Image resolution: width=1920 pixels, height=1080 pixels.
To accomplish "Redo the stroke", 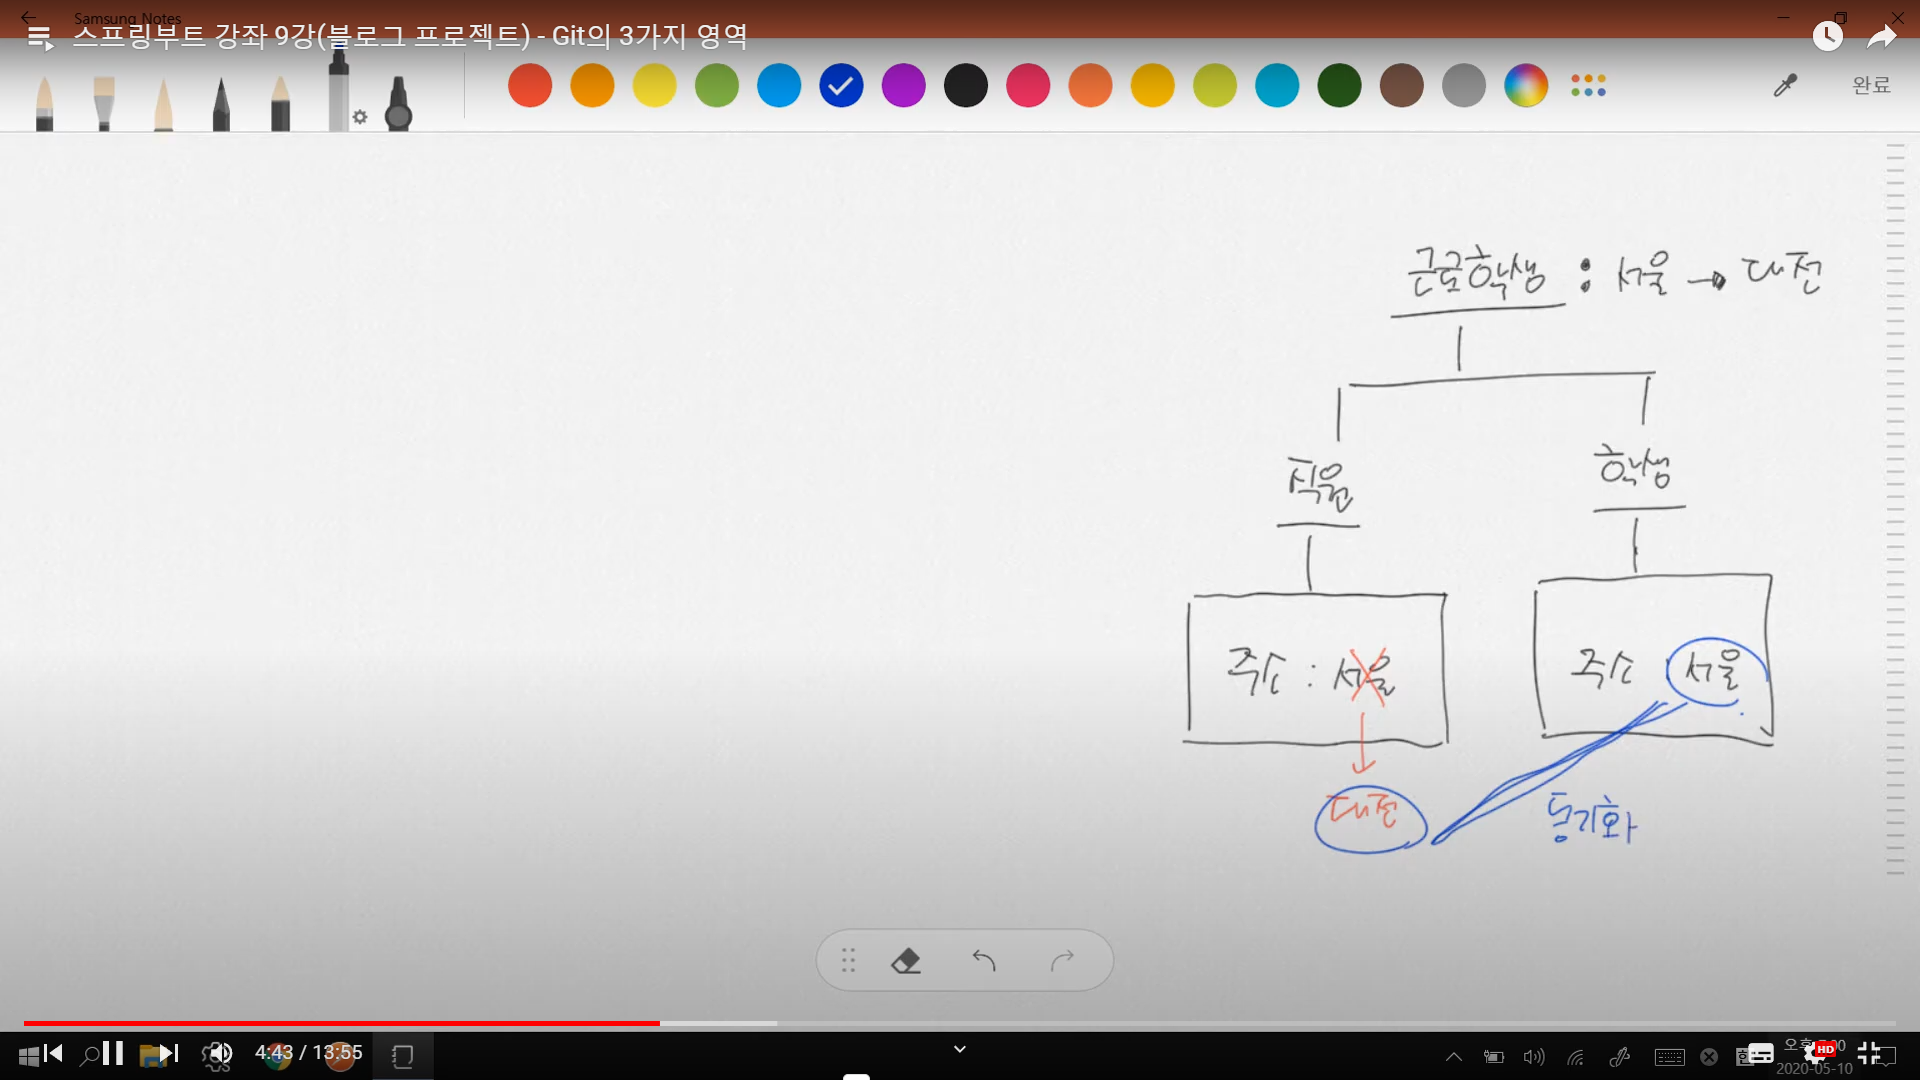I will pyautogui.click(x=1062, y=961).
